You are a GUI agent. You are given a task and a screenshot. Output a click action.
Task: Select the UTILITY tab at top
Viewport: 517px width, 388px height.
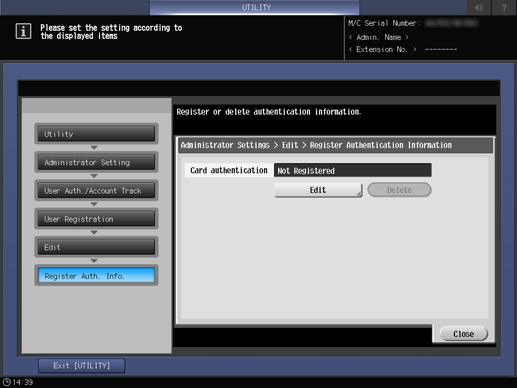coord(255,7)
